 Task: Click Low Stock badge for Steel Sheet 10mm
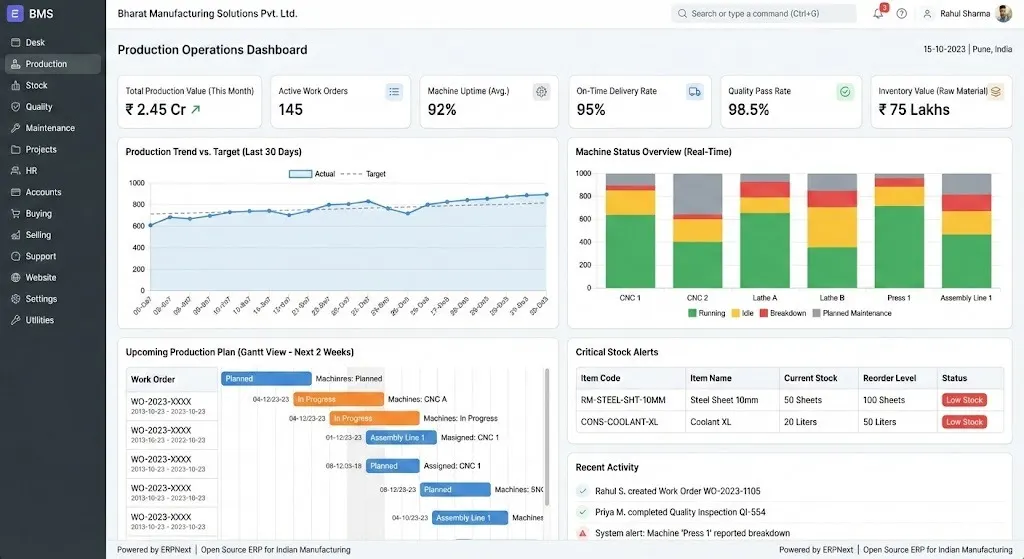pyautogui.click(x=964, y=400)
